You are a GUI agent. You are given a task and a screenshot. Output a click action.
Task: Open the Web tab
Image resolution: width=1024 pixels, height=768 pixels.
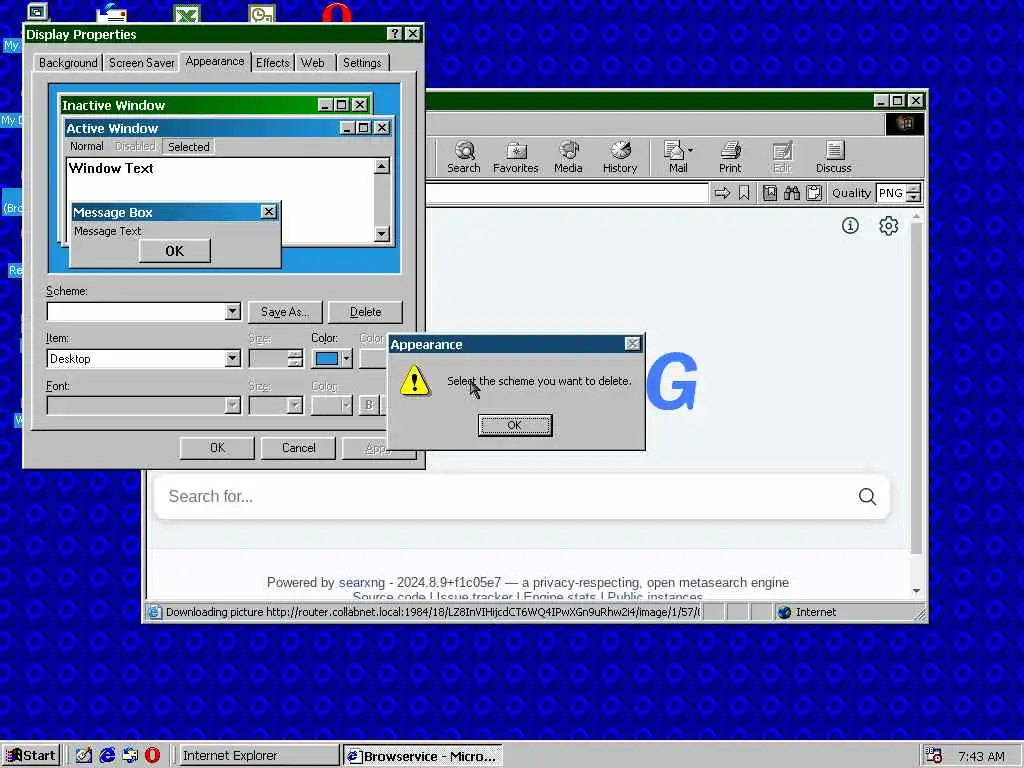coord(313,63)
